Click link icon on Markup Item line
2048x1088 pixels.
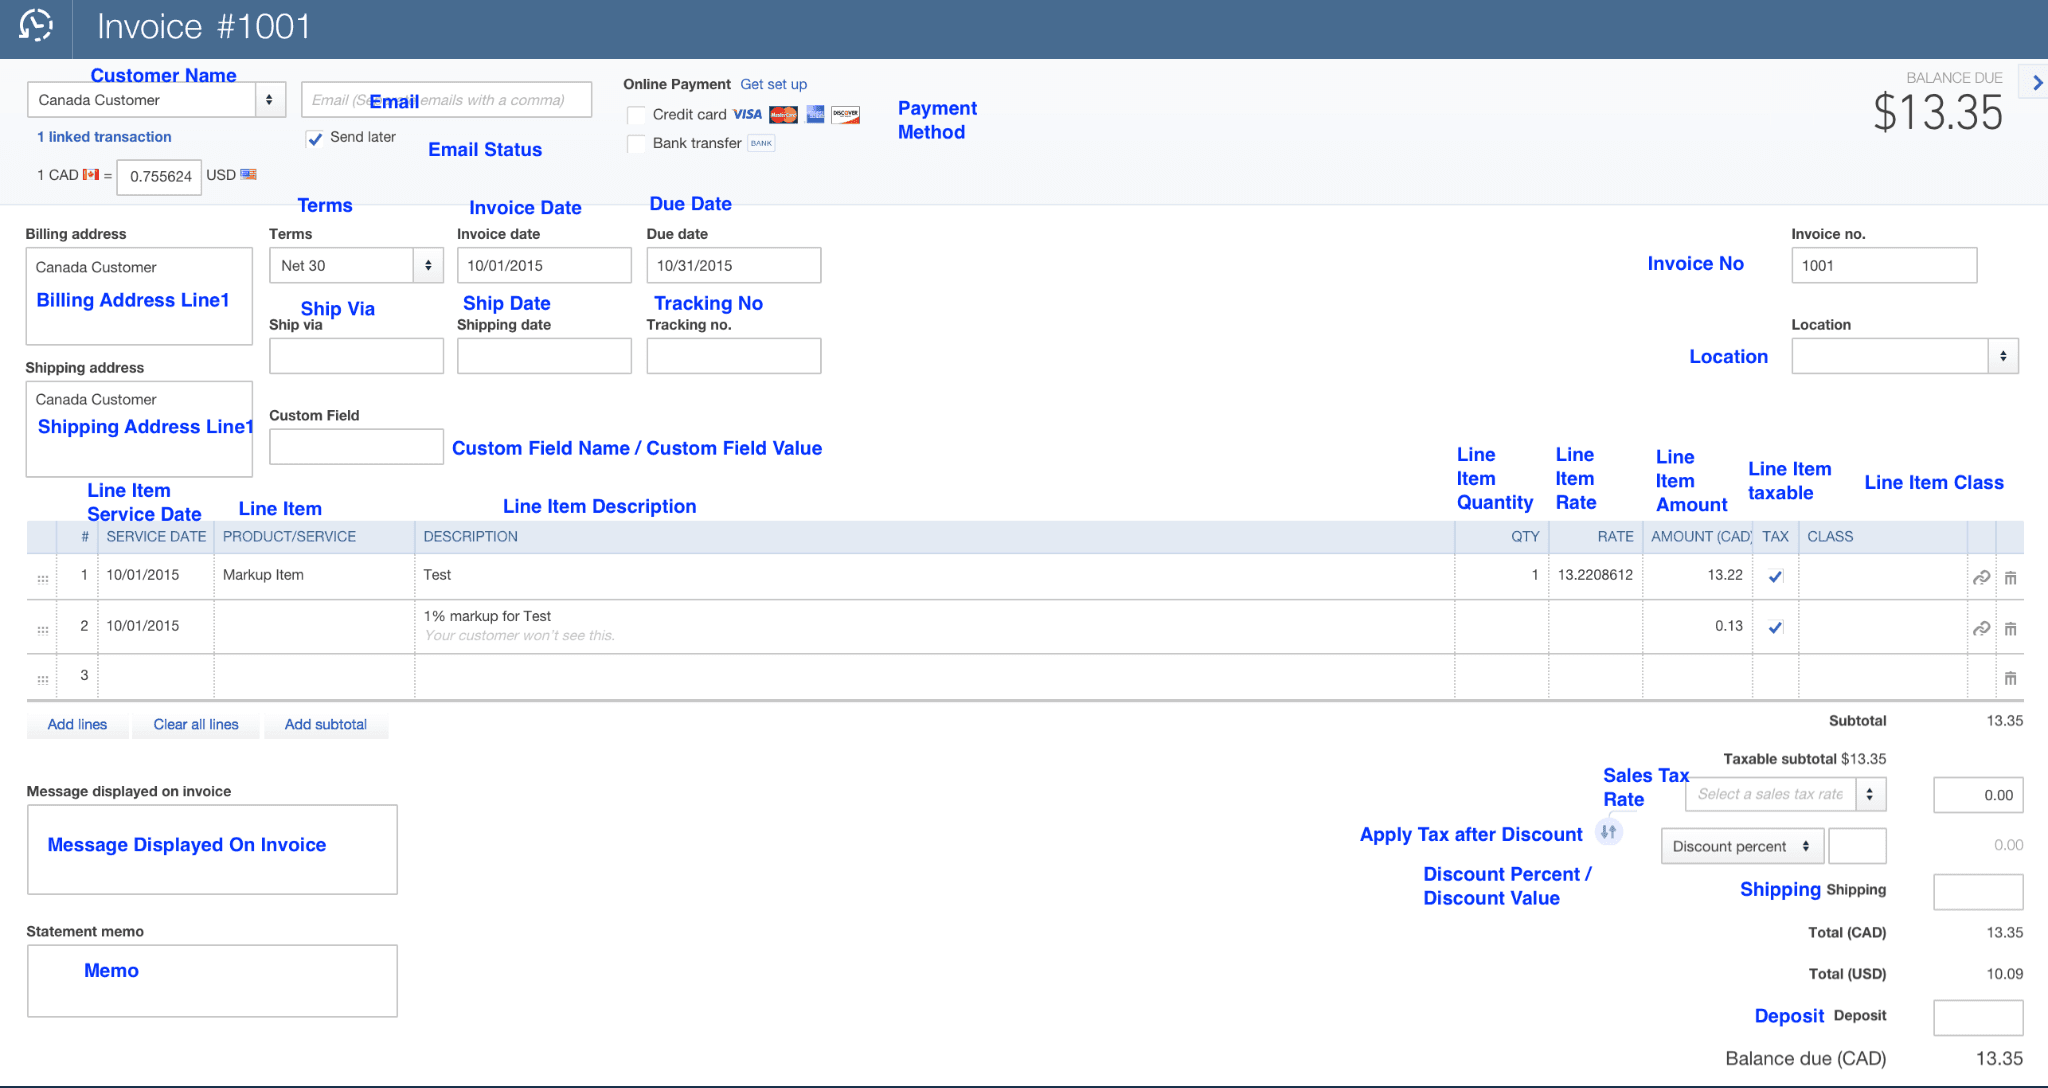1981,578
